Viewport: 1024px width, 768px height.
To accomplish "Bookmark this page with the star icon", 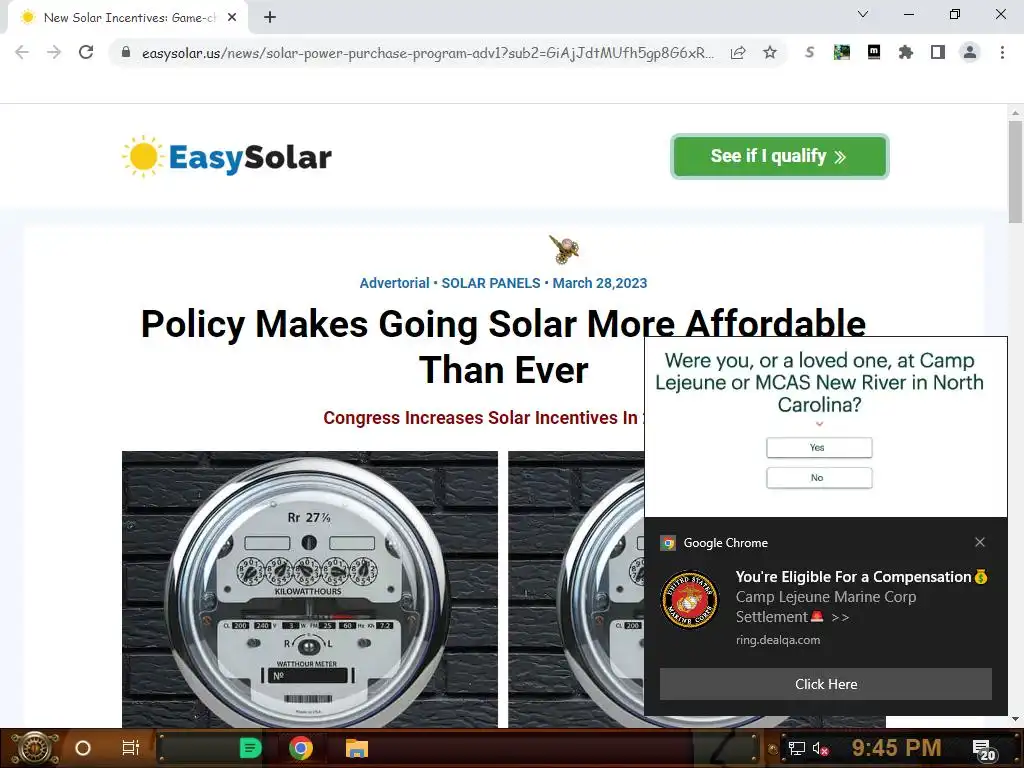I will click(770, 52).
